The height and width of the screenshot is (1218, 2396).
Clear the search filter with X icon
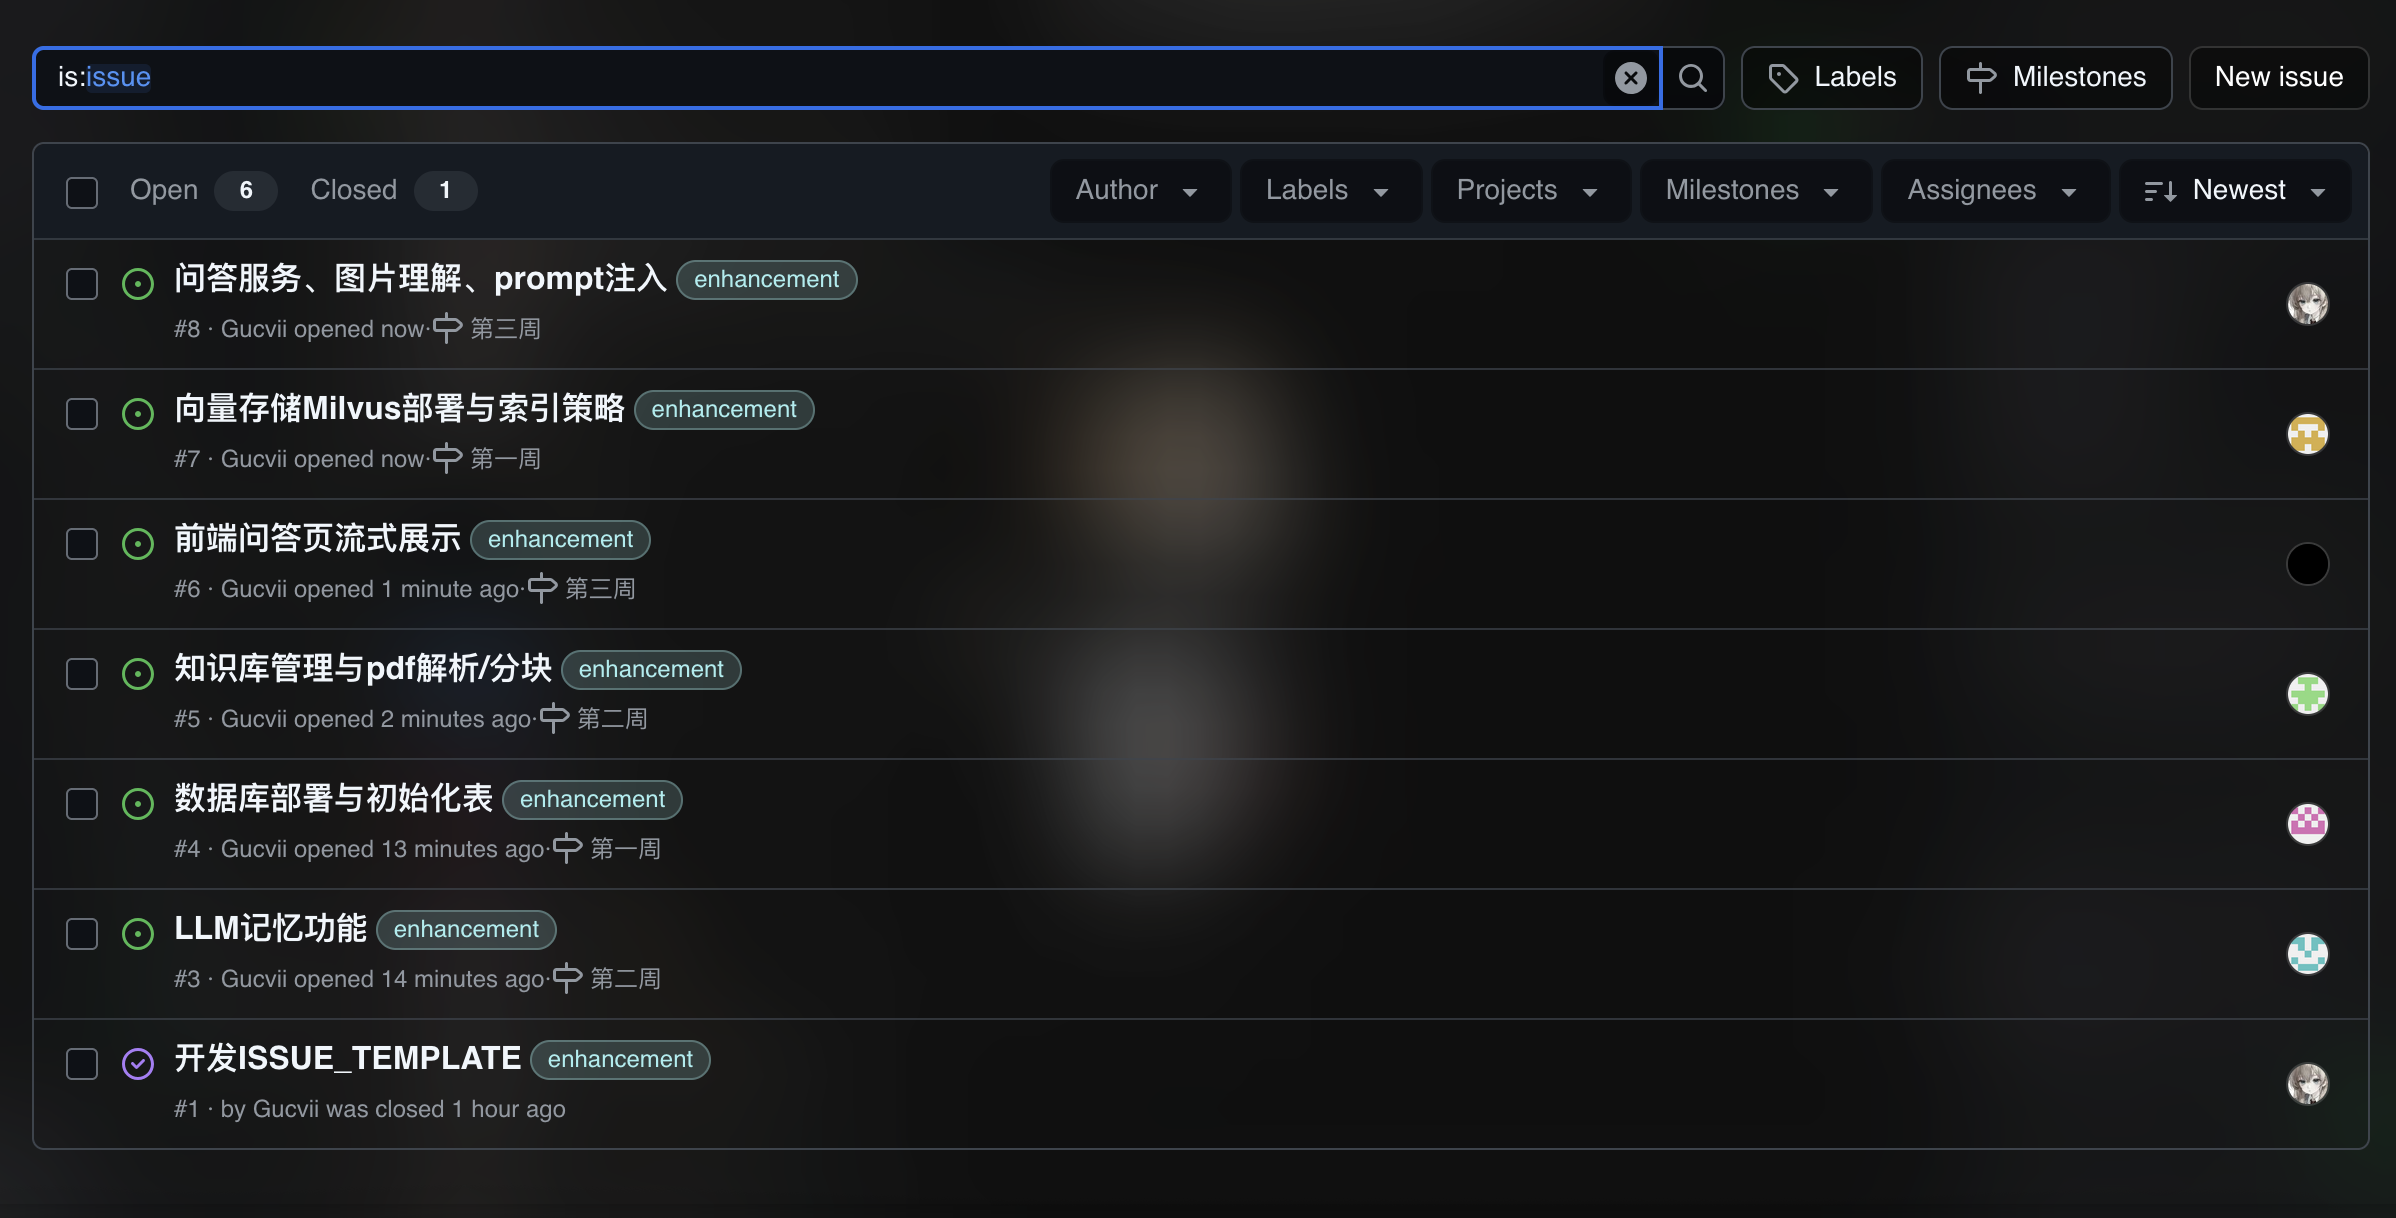tap(1630, 78)
